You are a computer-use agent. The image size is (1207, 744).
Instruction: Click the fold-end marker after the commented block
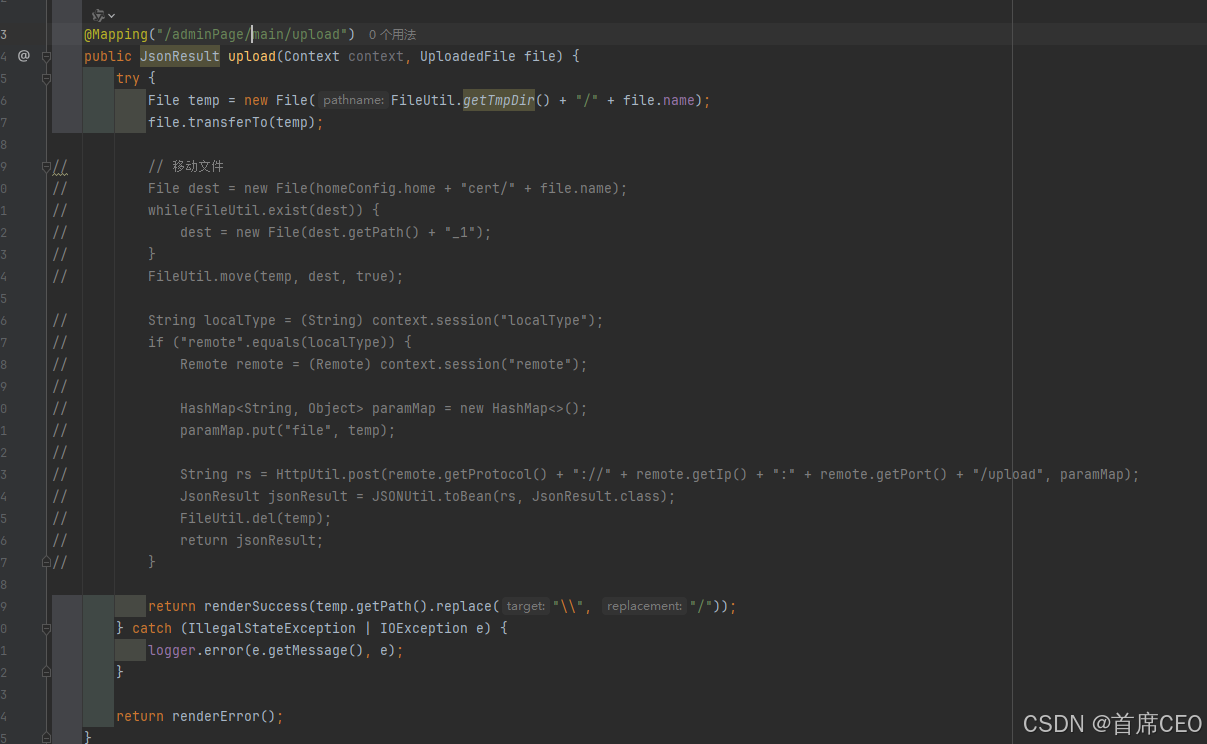click(46, 562)
